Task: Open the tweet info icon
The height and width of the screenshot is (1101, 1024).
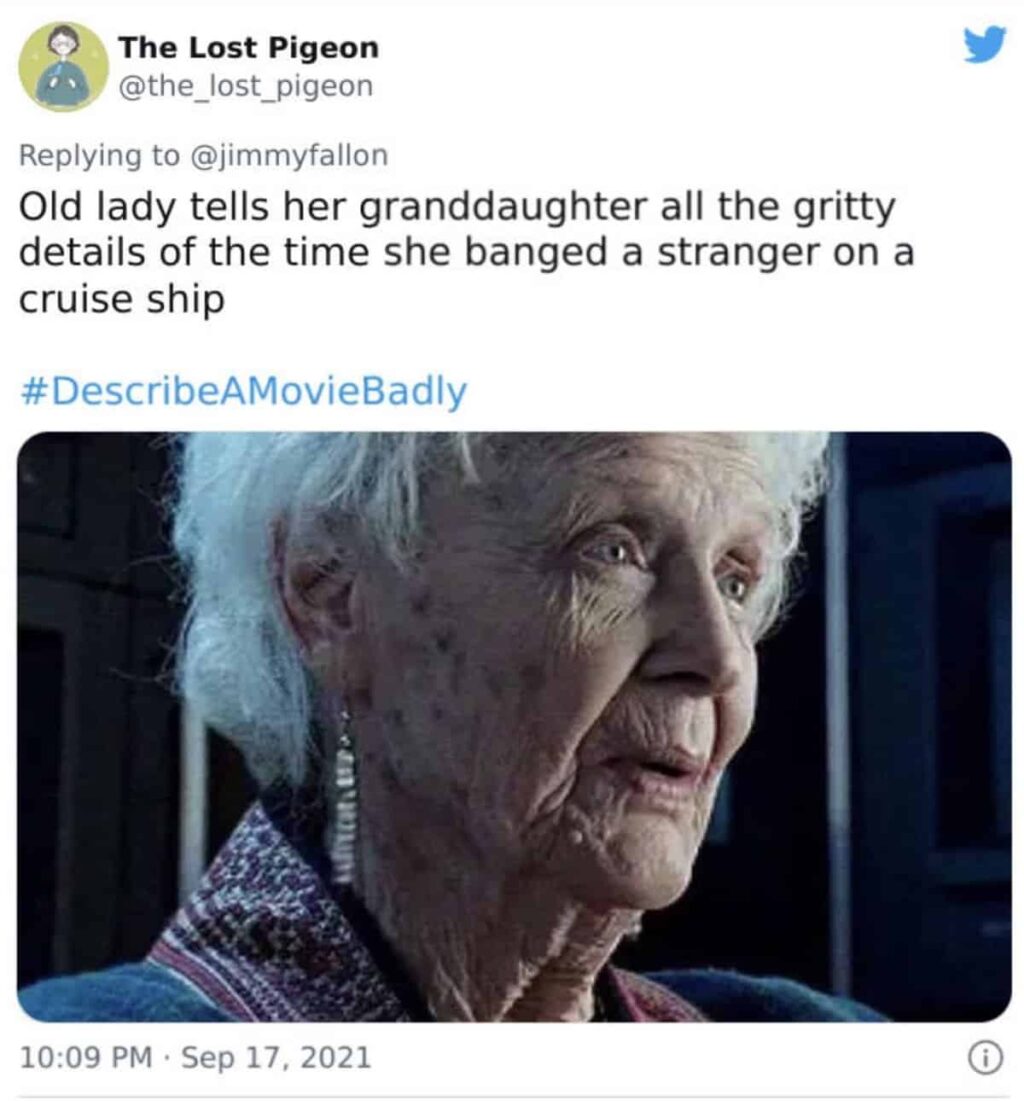Action: tap(985, 1058)
